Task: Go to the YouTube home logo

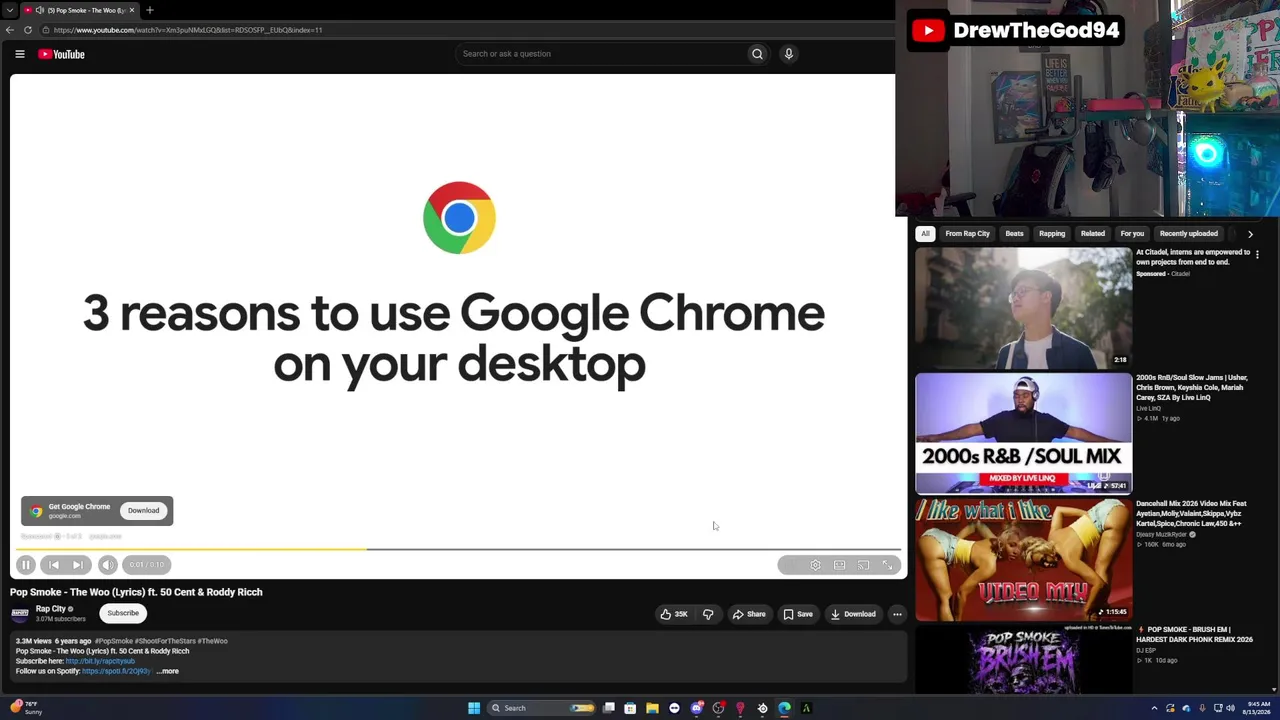Action: tap(61, 54)
